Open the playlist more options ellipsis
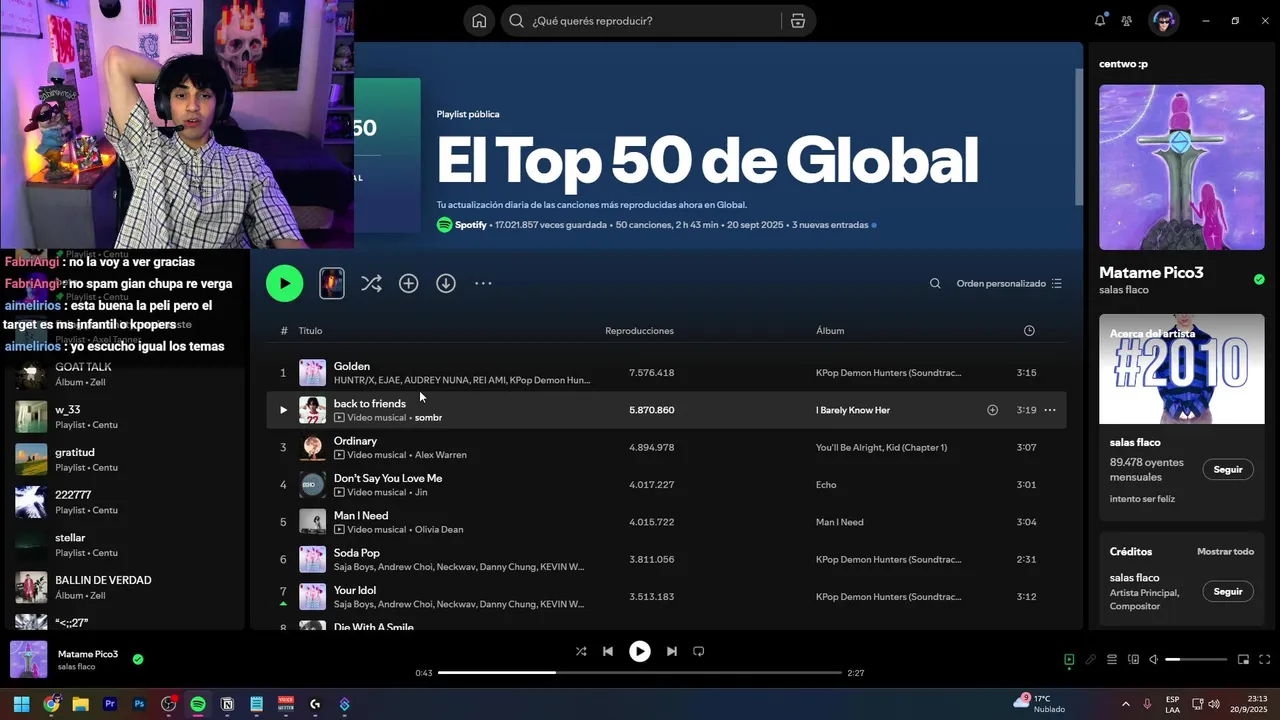 pyautogui.click(x=483, y=284)
